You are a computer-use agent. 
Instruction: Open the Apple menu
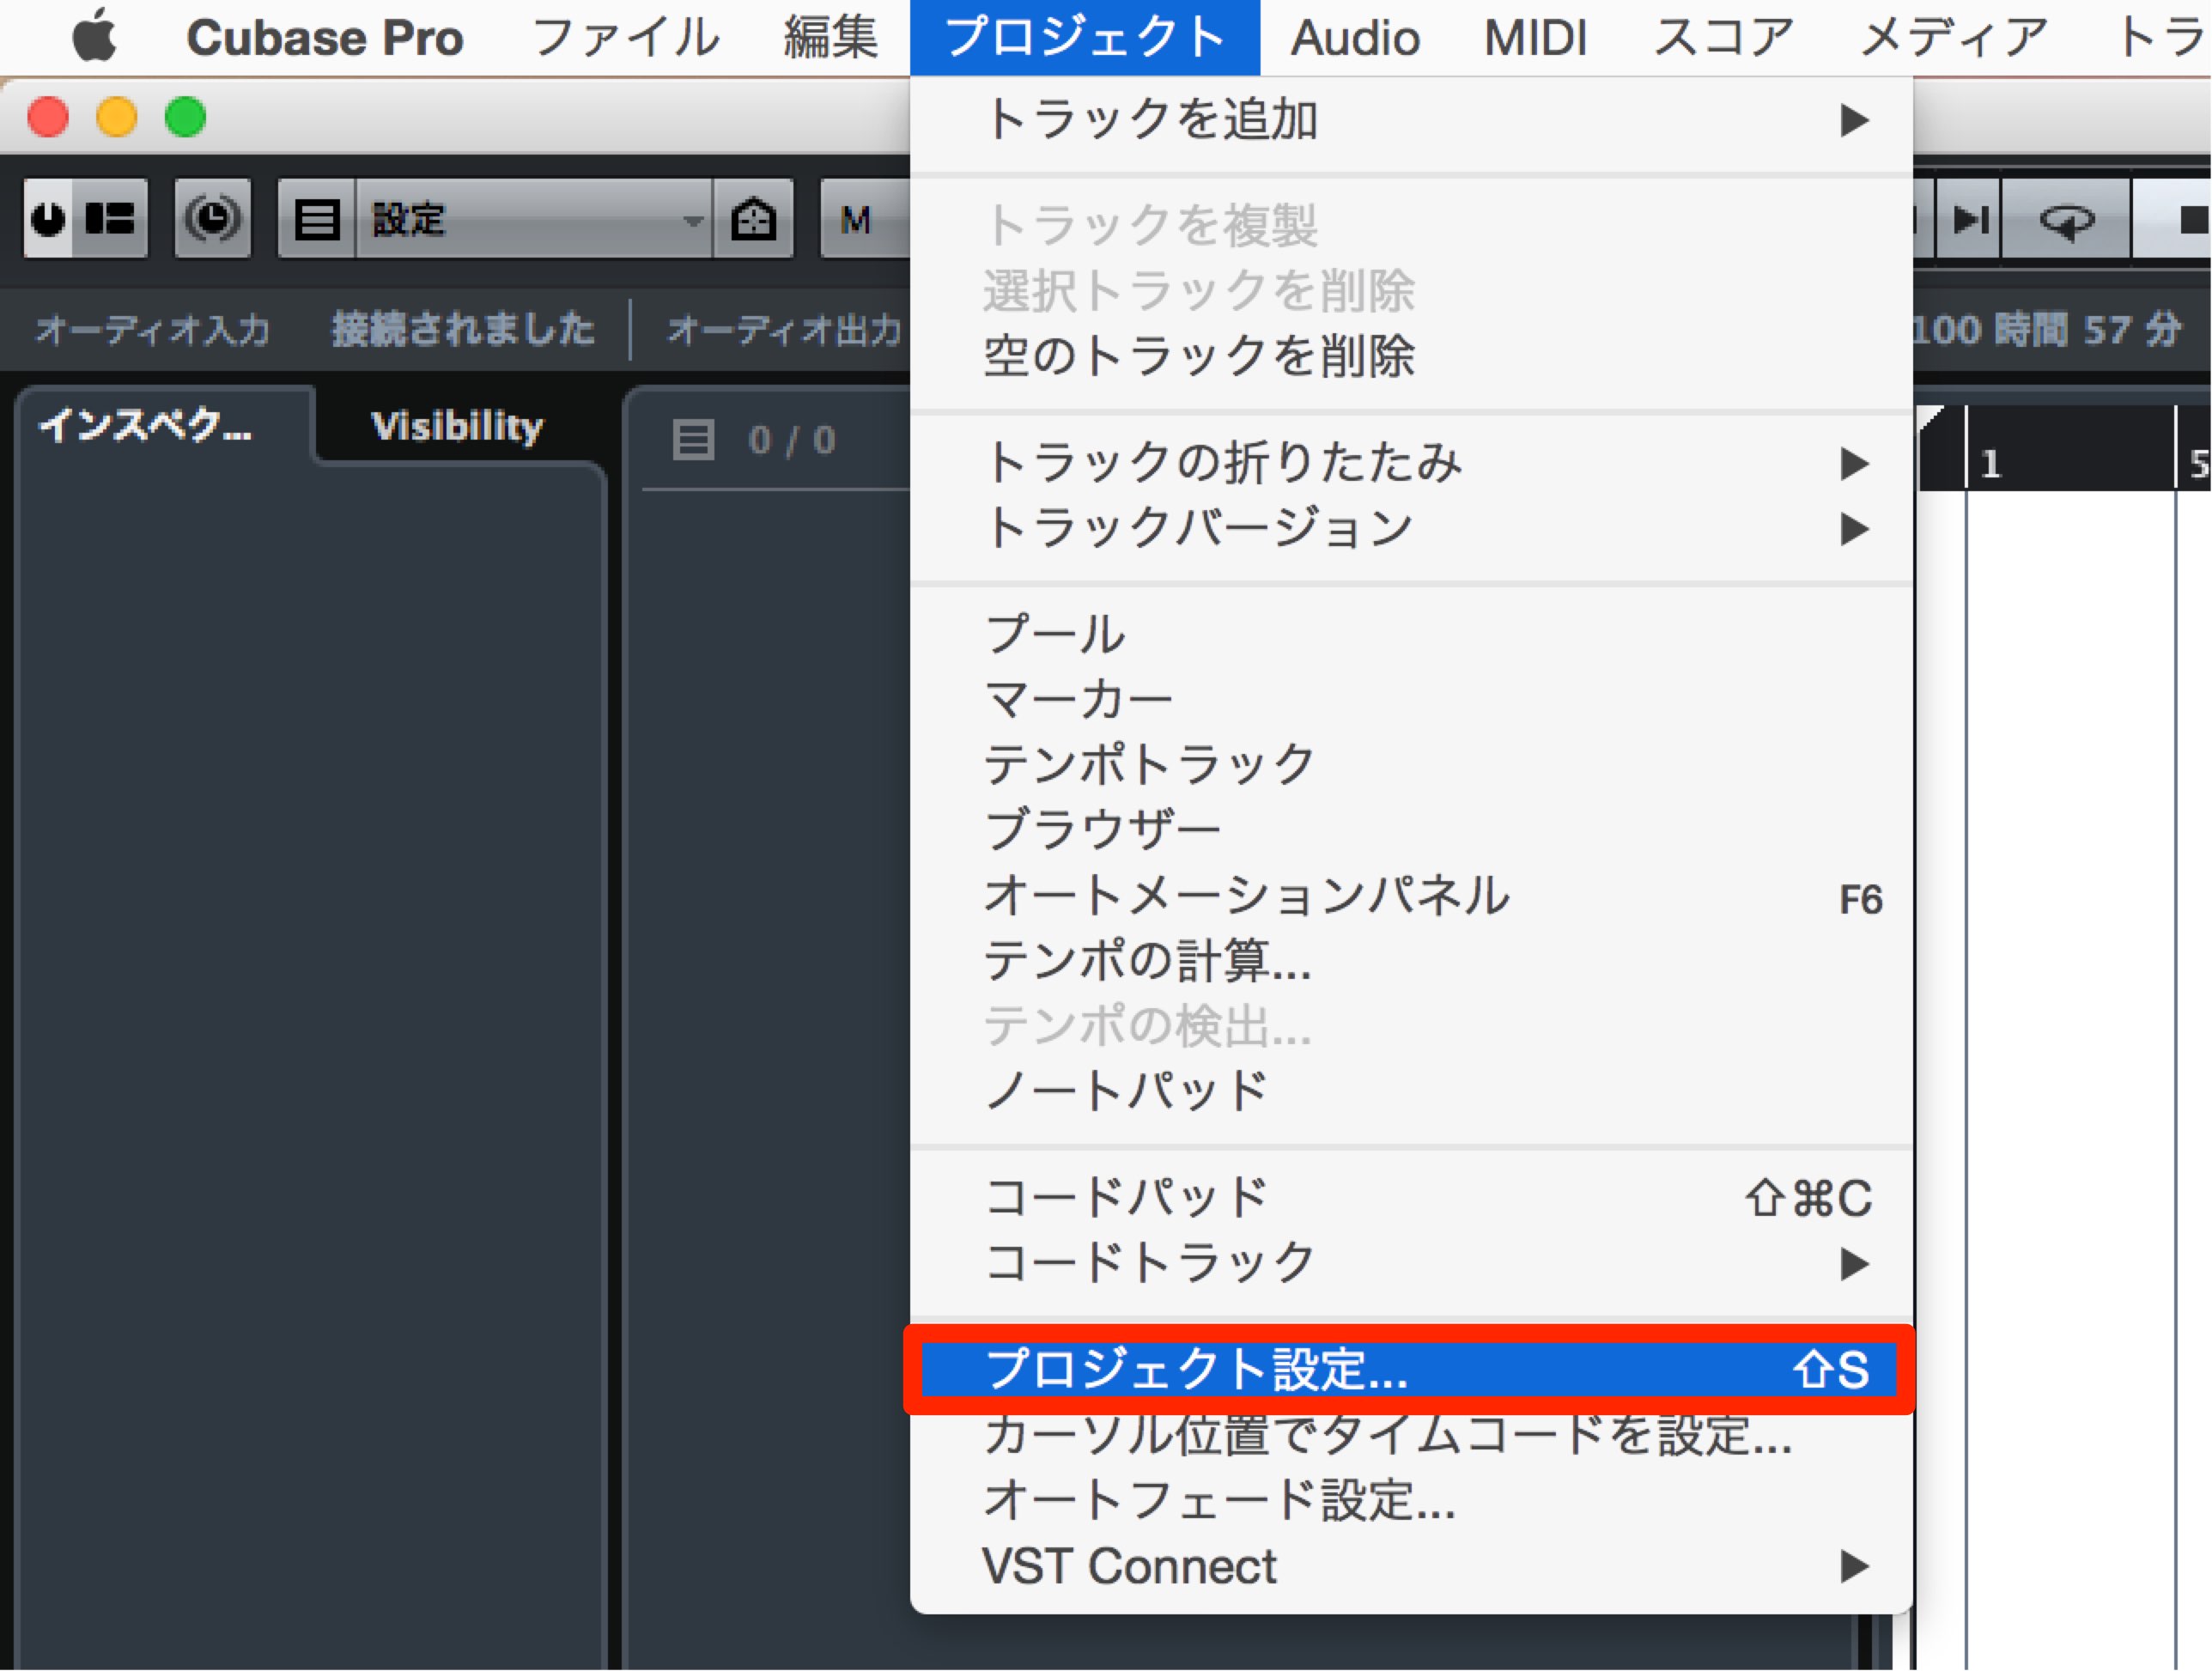click(94, 36)
